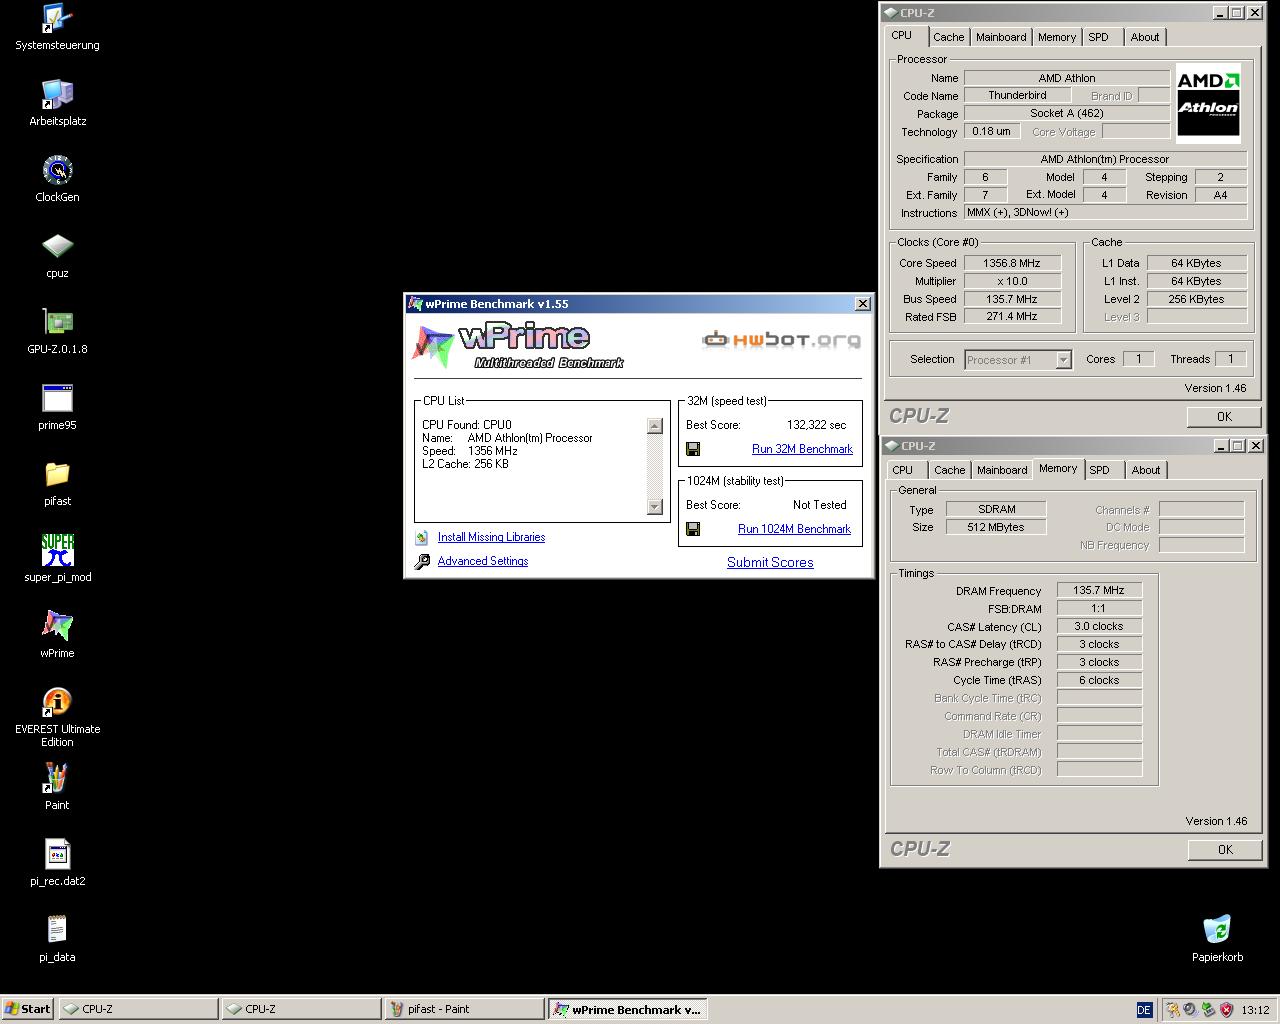1280x1024 pixels.
Task: Open Cache tab in upper CPU-Z window
Action: [x=949, y=37]
